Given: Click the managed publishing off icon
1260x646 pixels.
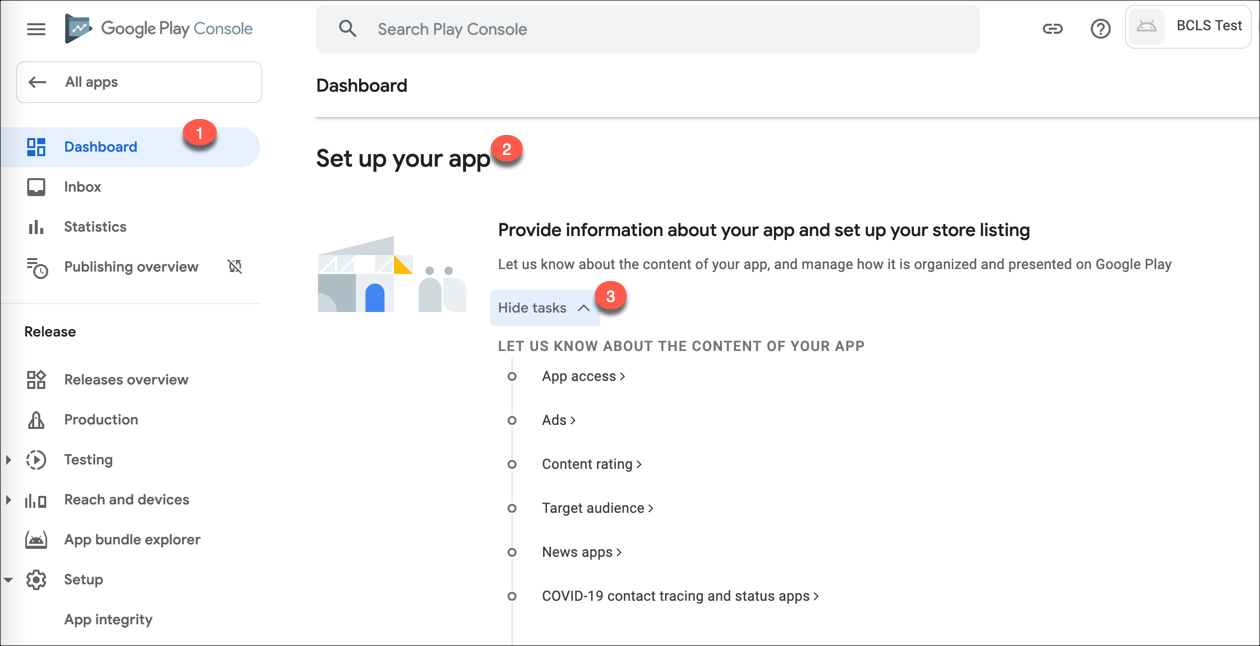Looking at the screenshot, I should click(235, 267).
